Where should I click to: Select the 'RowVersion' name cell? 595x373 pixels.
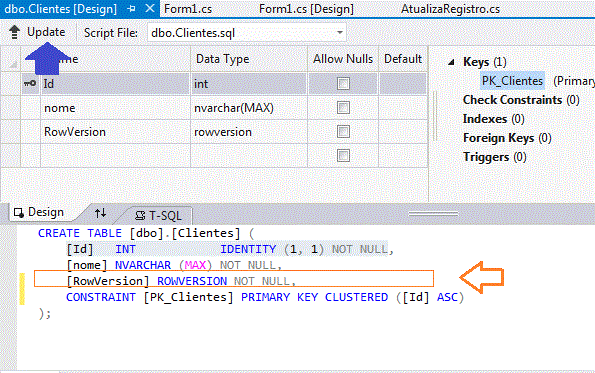click(x=115, y=132)
